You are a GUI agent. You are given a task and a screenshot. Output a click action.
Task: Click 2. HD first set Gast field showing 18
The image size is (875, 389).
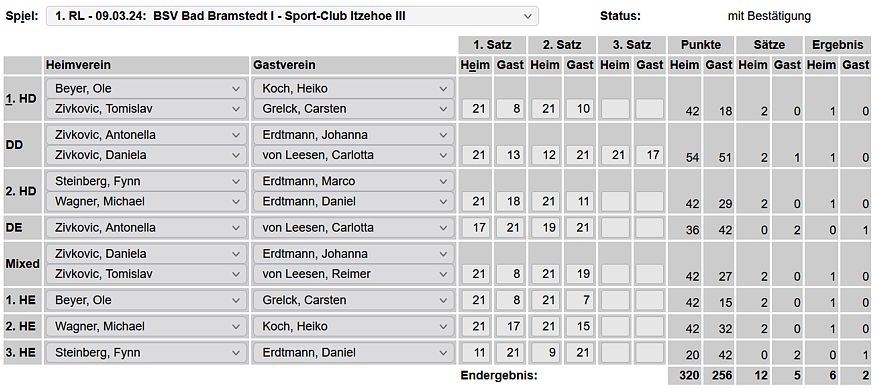(511, 201)
